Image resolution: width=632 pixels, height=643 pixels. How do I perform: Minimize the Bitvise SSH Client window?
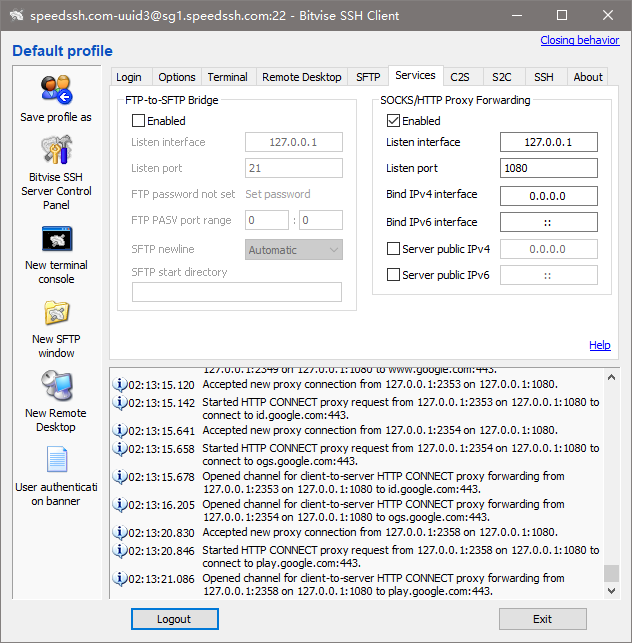coord(517,16)
